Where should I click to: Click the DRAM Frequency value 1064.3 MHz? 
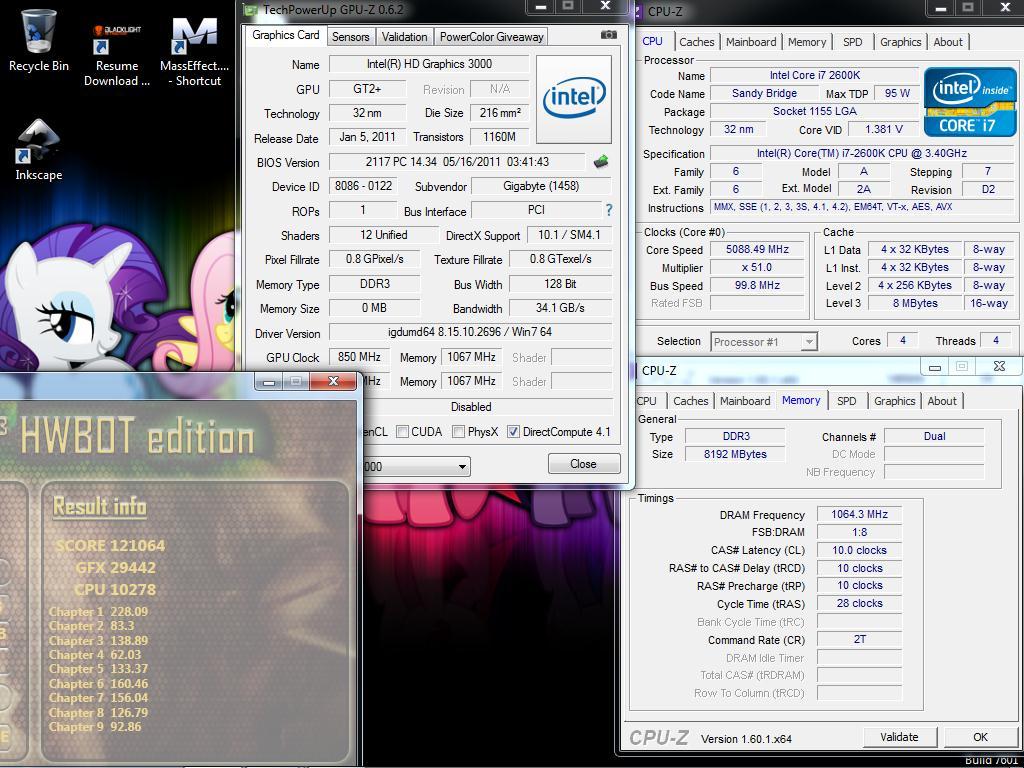(x=859, y=515)
